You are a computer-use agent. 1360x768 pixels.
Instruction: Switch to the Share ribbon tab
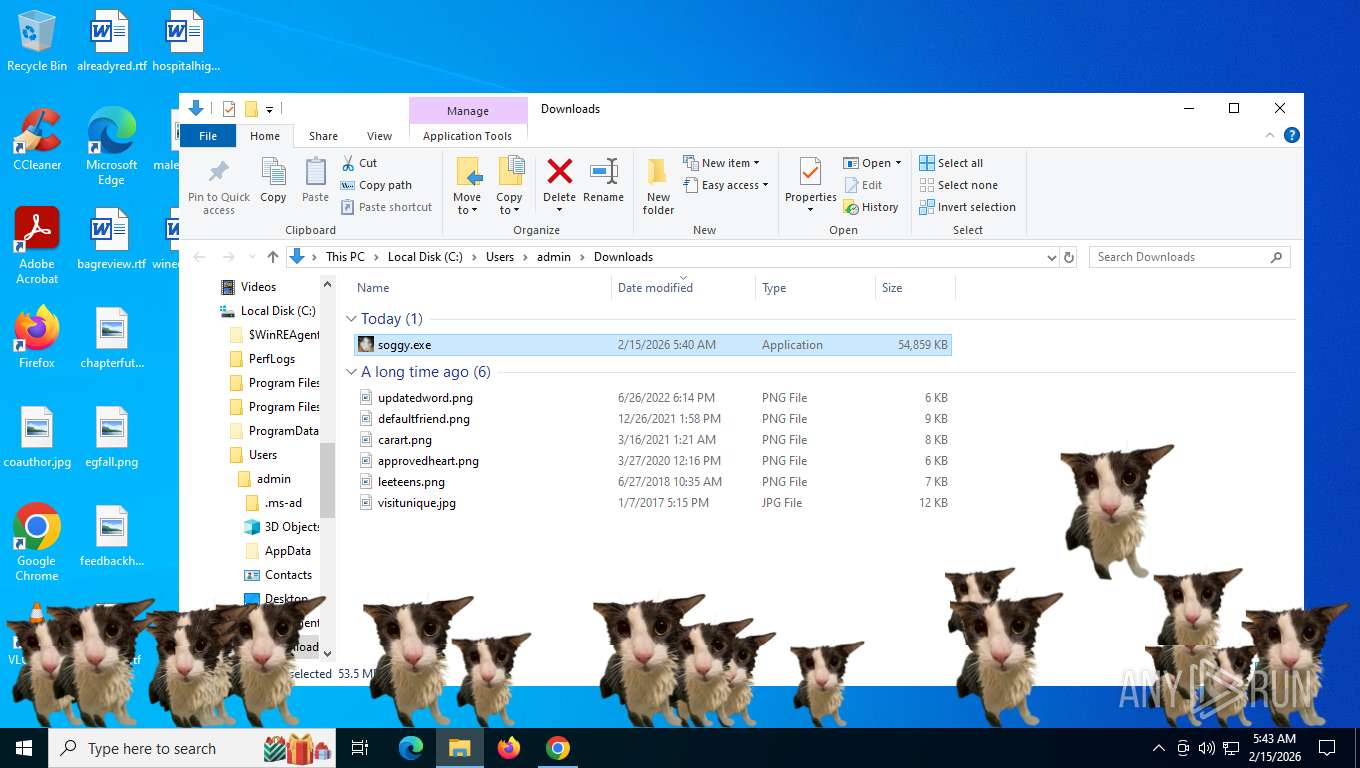tap(323, 136)
